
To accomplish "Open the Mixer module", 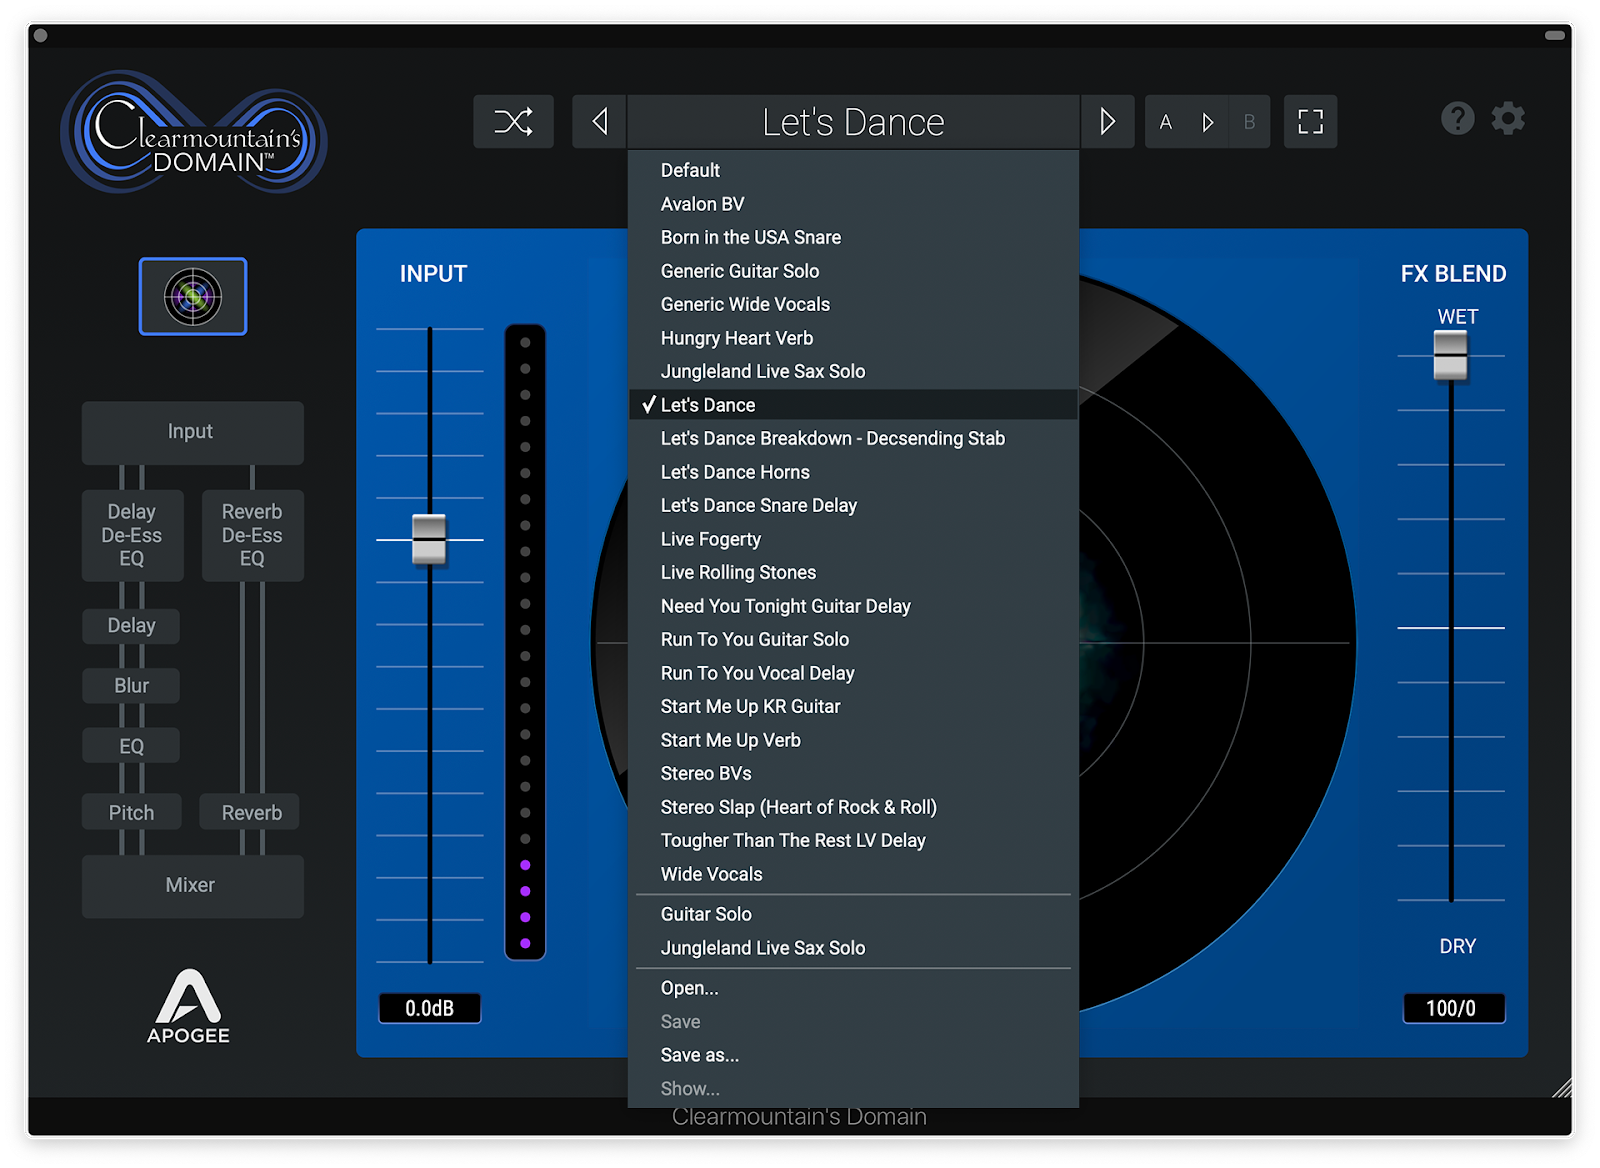I will click(192, 885).
